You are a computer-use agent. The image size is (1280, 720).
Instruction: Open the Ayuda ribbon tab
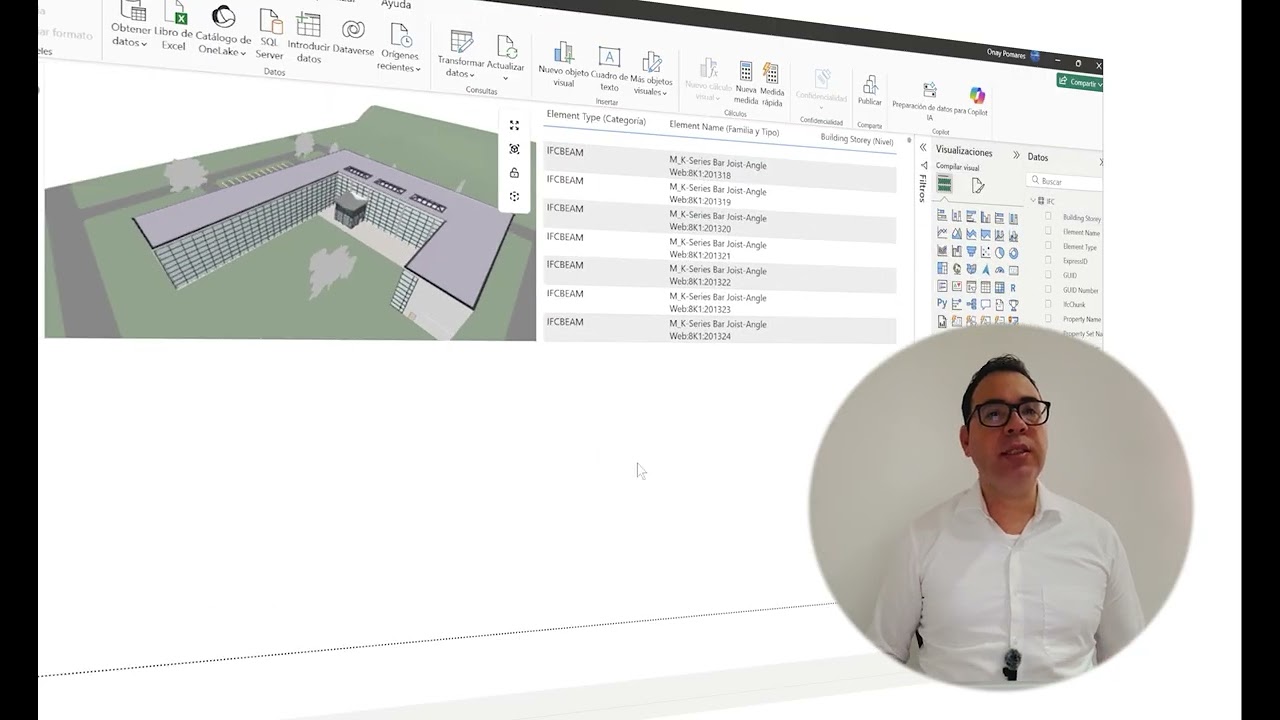396,5
